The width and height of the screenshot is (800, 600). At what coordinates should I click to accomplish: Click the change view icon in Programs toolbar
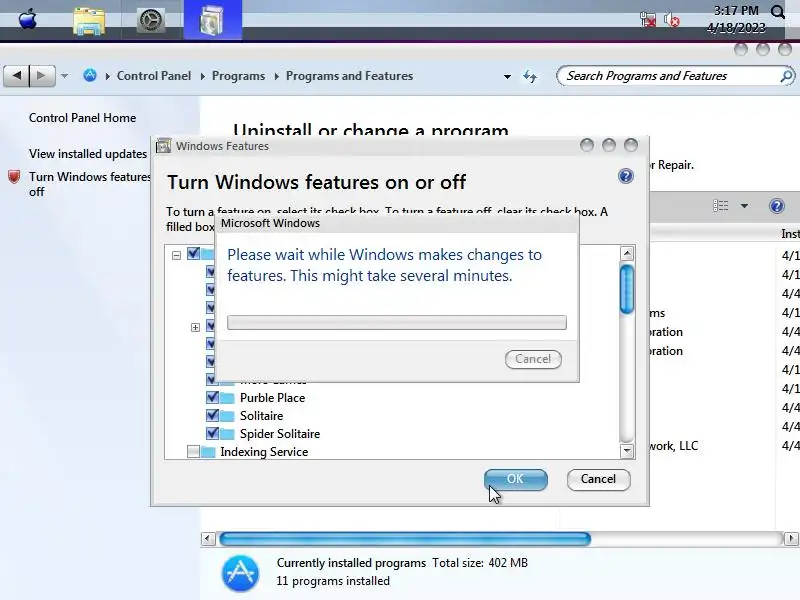click(720, 206)
